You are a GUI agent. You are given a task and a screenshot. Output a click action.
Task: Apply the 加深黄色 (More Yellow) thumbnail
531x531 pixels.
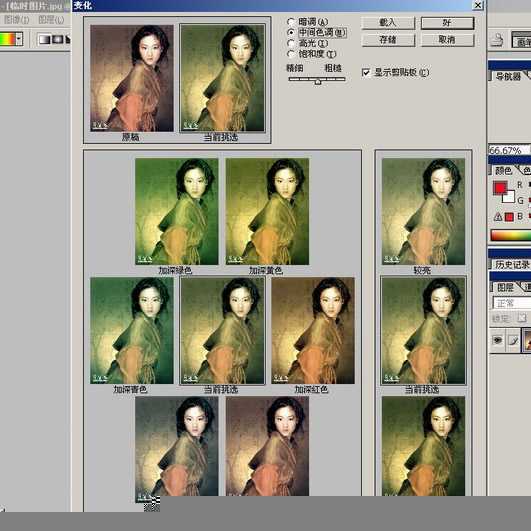[267, 211]
